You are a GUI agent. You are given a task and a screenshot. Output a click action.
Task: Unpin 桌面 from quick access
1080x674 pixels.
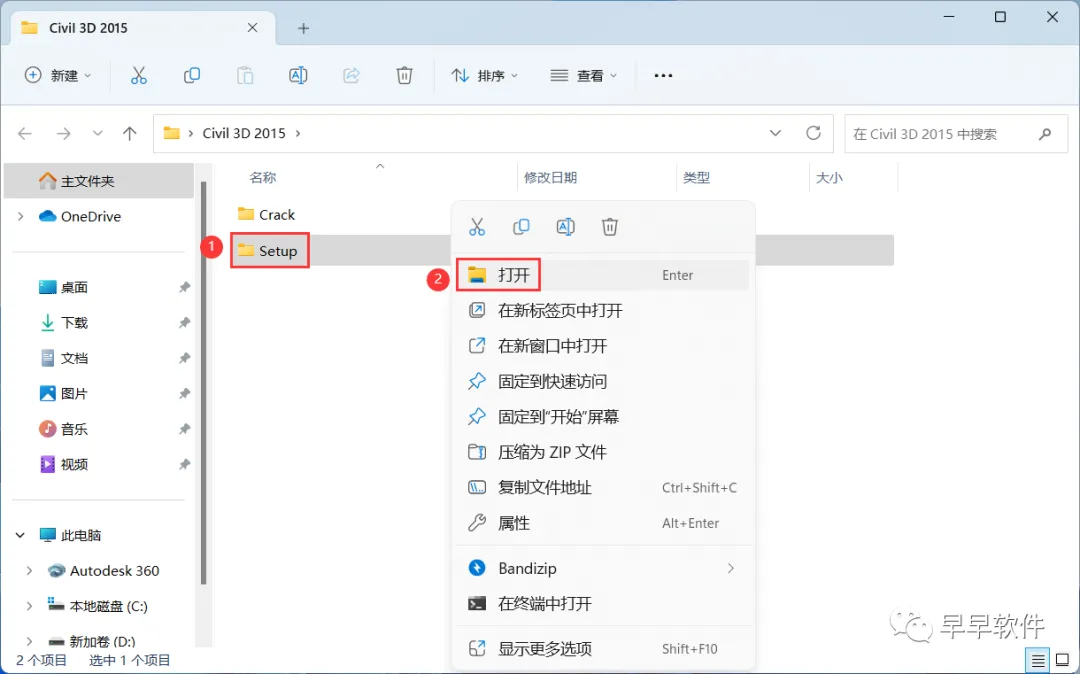pos(184,287)
